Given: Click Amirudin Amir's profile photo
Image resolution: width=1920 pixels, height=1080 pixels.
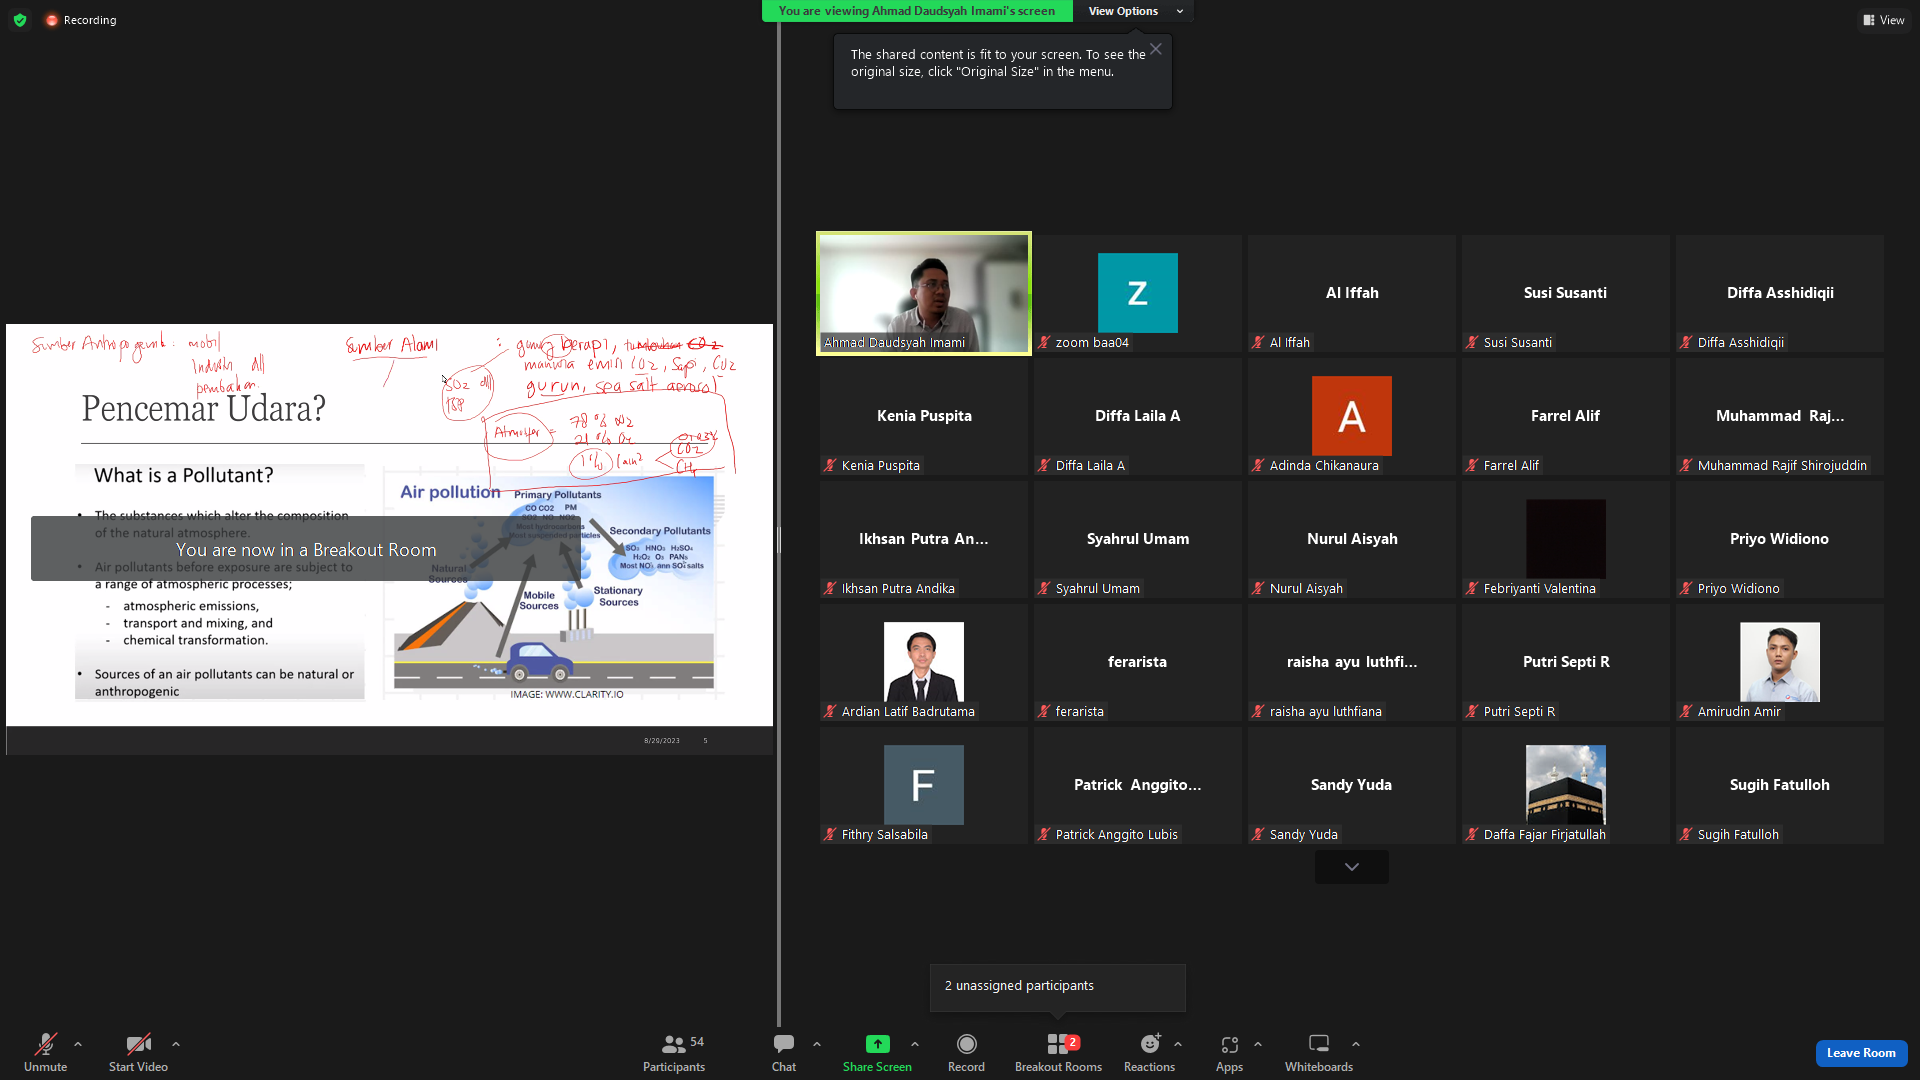Looking at the screenshot, I should [x=1779, y=662].
